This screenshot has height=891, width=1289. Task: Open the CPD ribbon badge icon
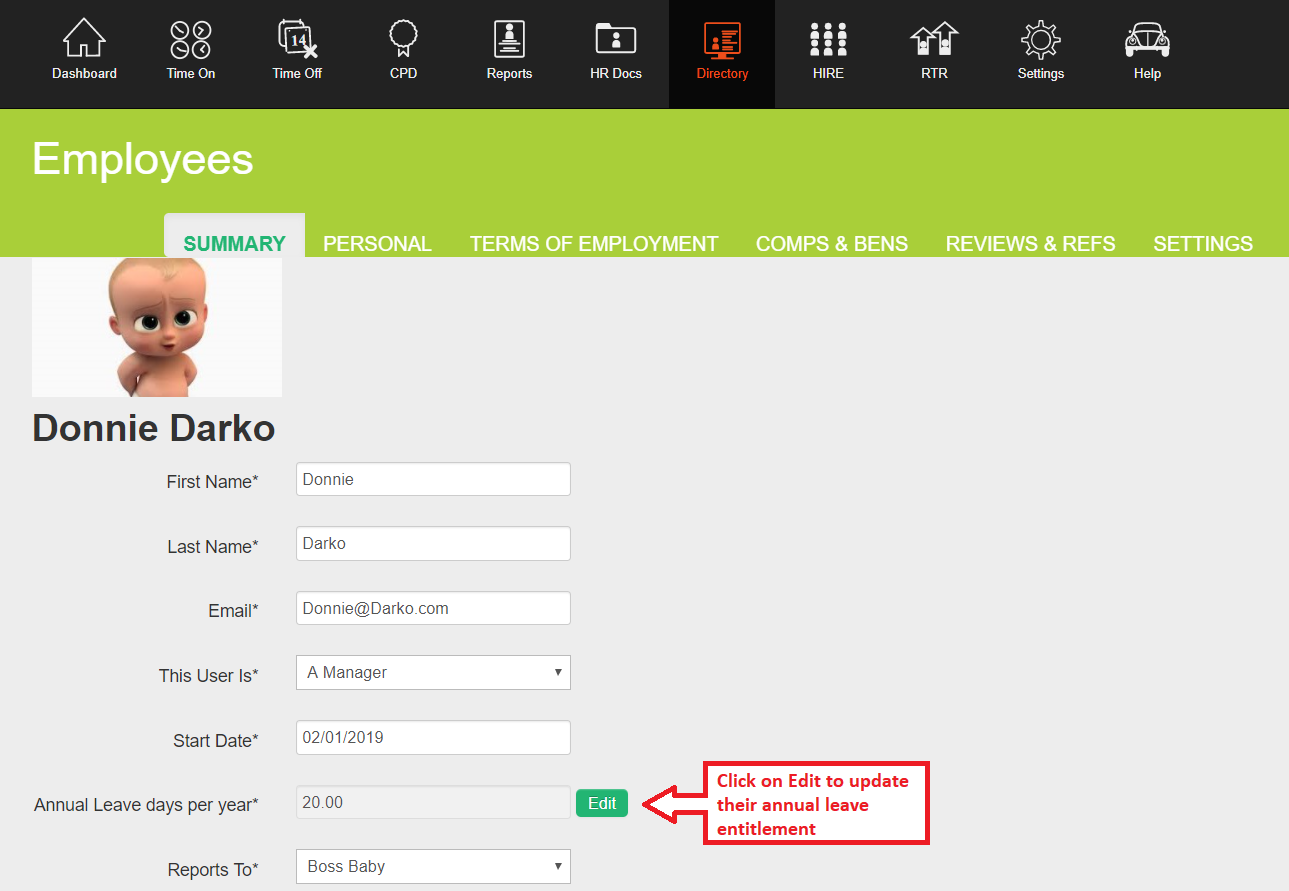[x=403, y=40]
